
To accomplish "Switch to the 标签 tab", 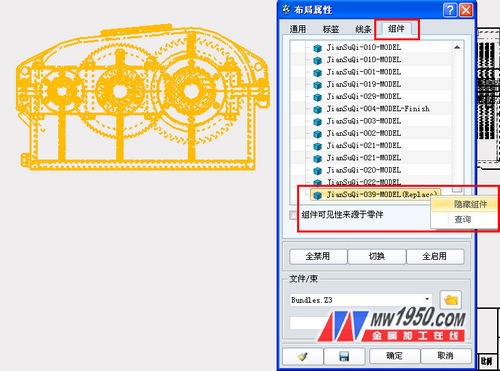I will [x=331, y=29].
